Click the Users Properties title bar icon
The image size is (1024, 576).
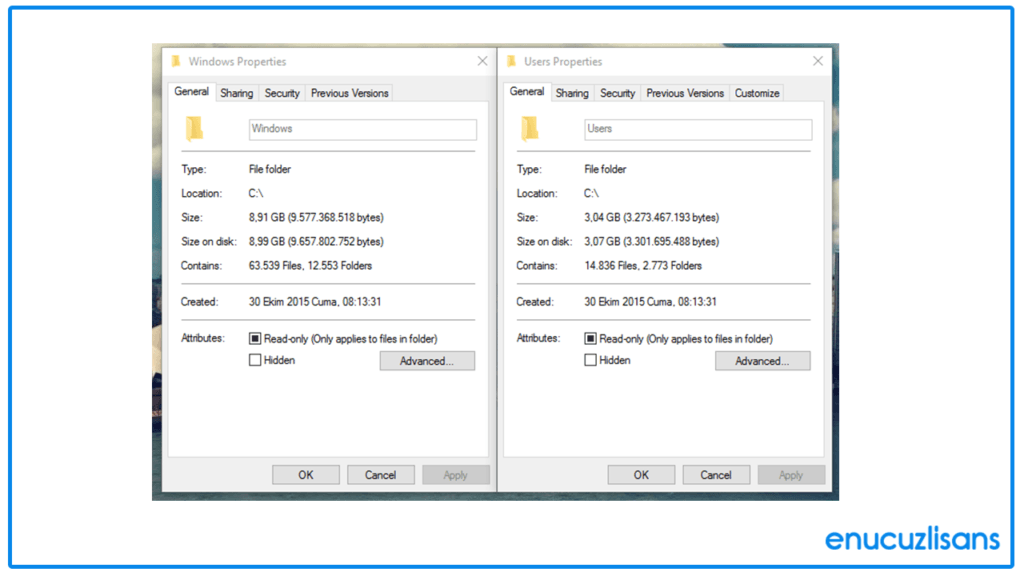[513, 60]
